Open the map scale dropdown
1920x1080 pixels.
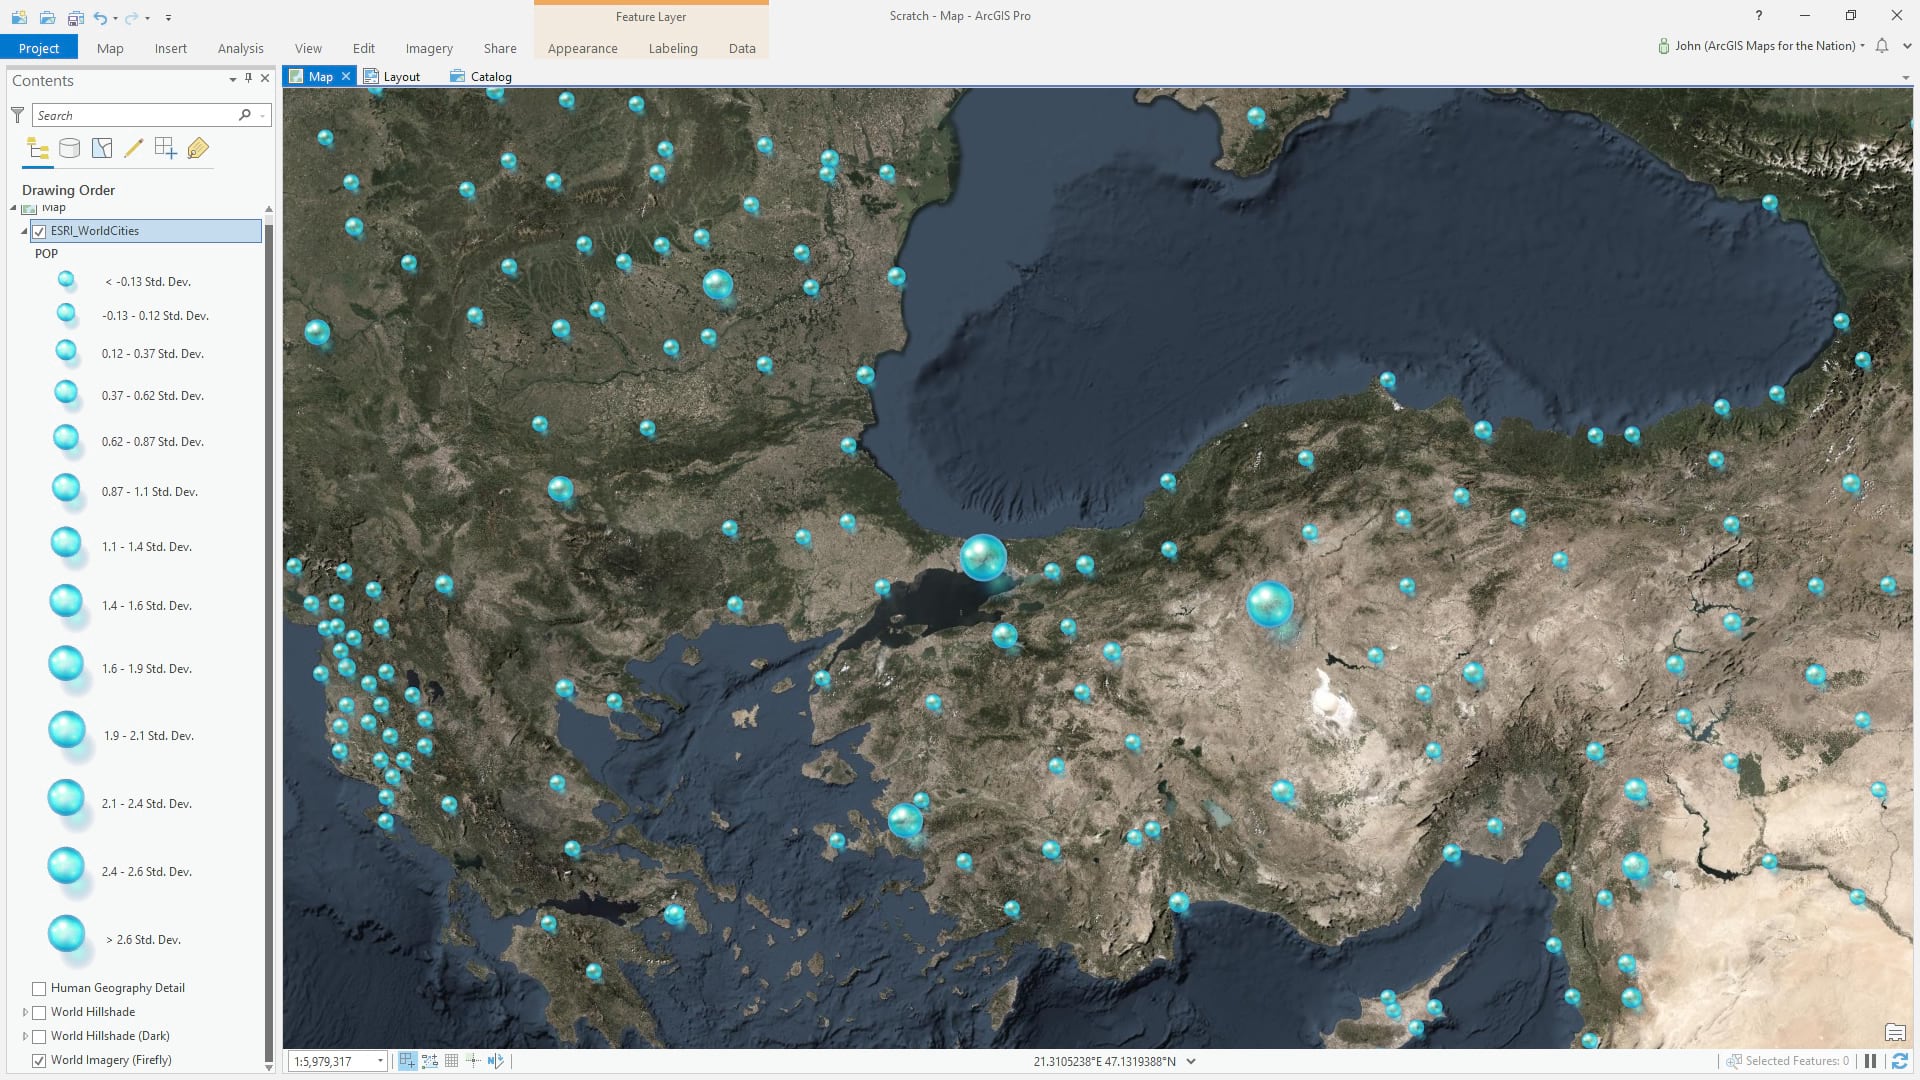point(380,1061)
